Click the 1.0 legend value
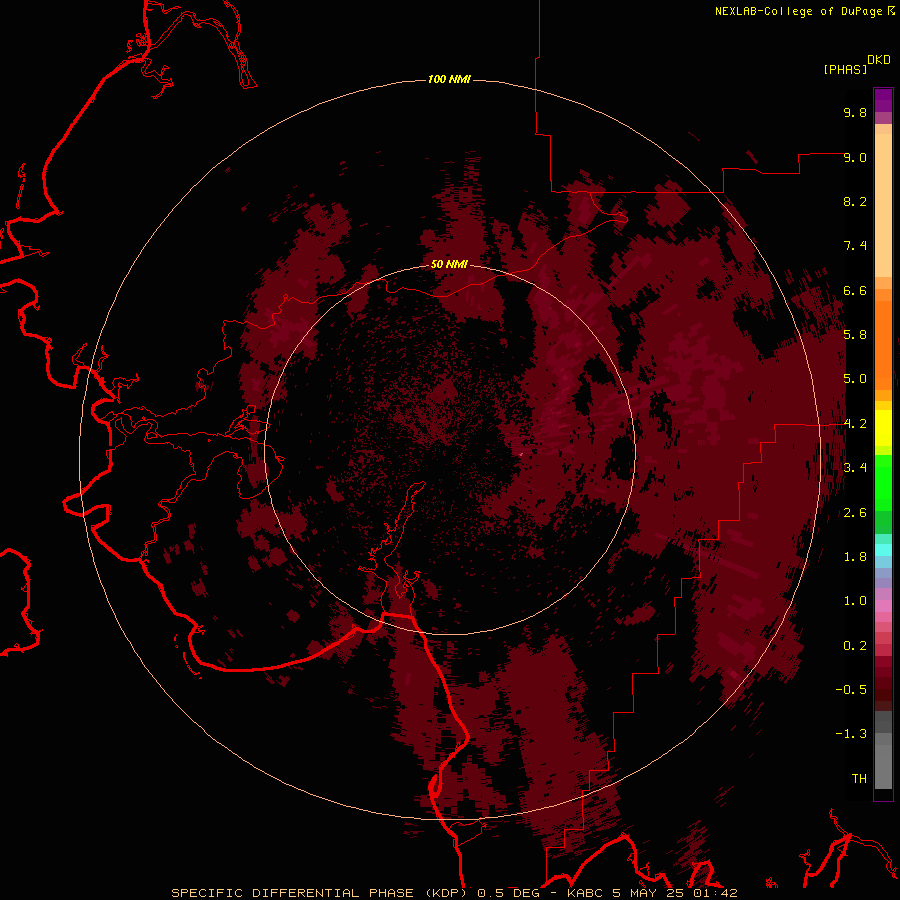Viewport: 900px width, 900px height. click(x=855, y=601)
